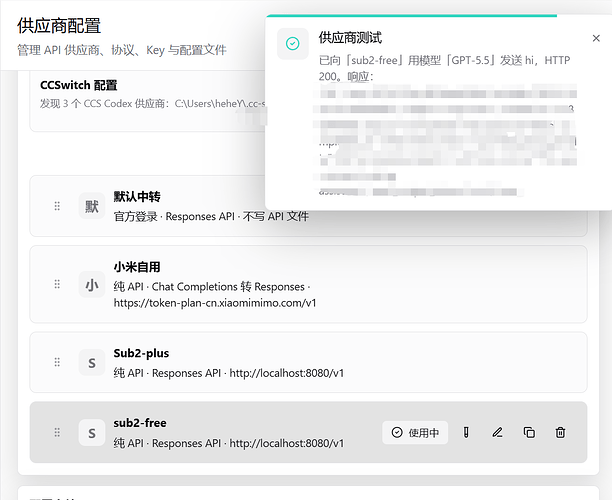This screenshot has height=500, width=612.
Task: Select the 小米自用 provider name
Action: (x=137, y=267)
